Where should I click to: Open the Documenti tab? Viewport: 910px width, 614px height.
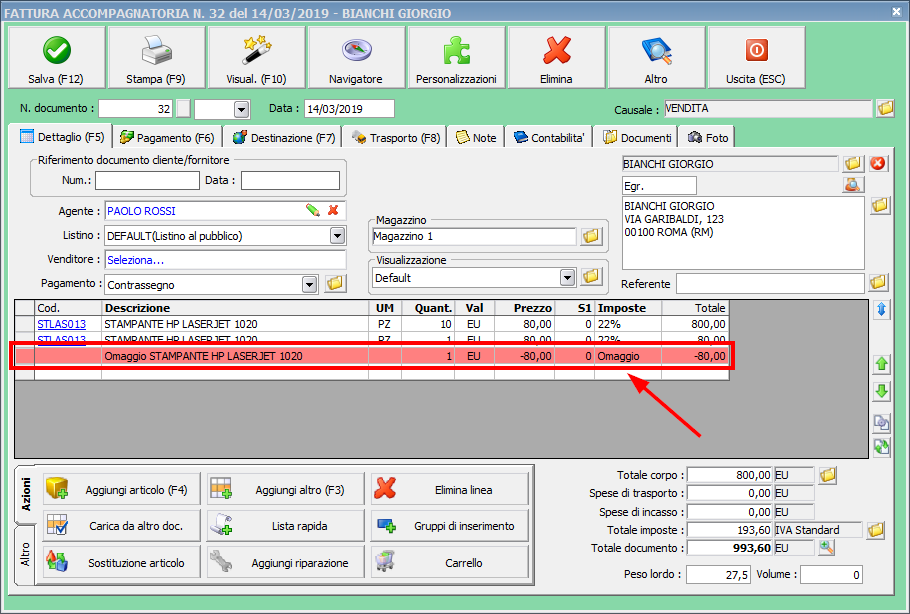[x=637, y=138]
